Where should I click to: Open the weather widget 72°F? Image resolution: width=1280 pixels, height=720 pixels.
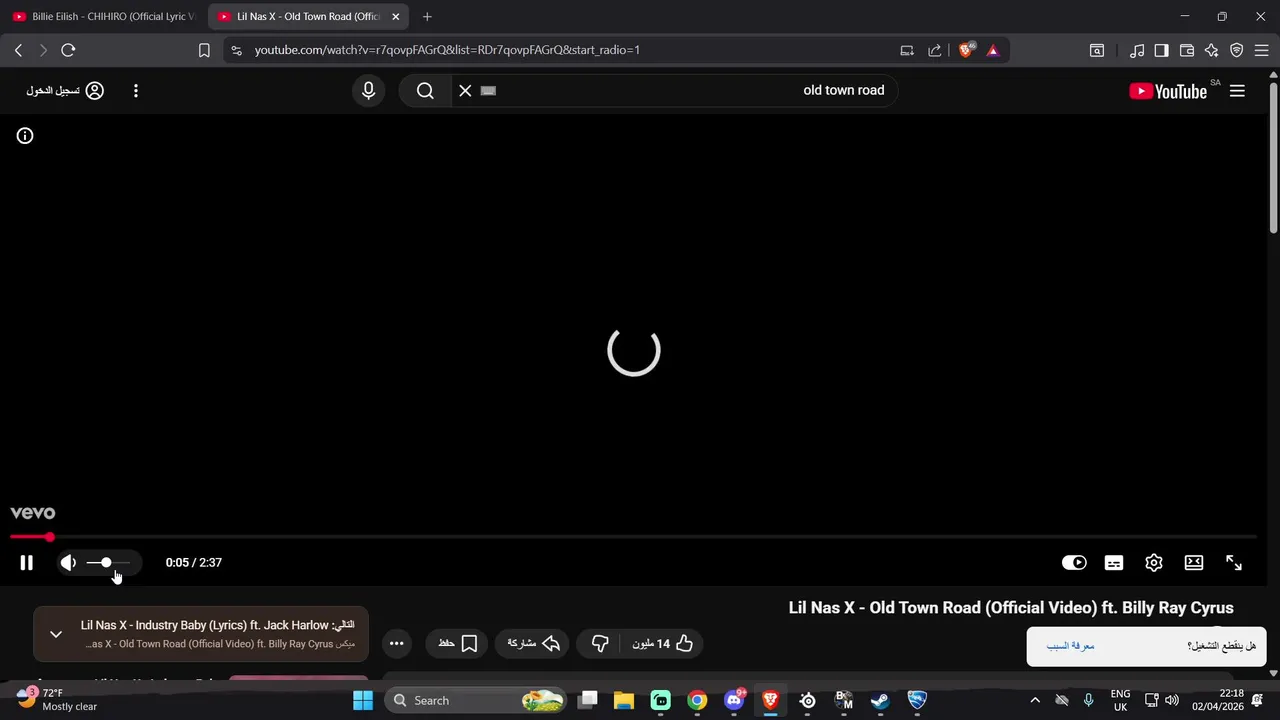(x=58, y=700)
